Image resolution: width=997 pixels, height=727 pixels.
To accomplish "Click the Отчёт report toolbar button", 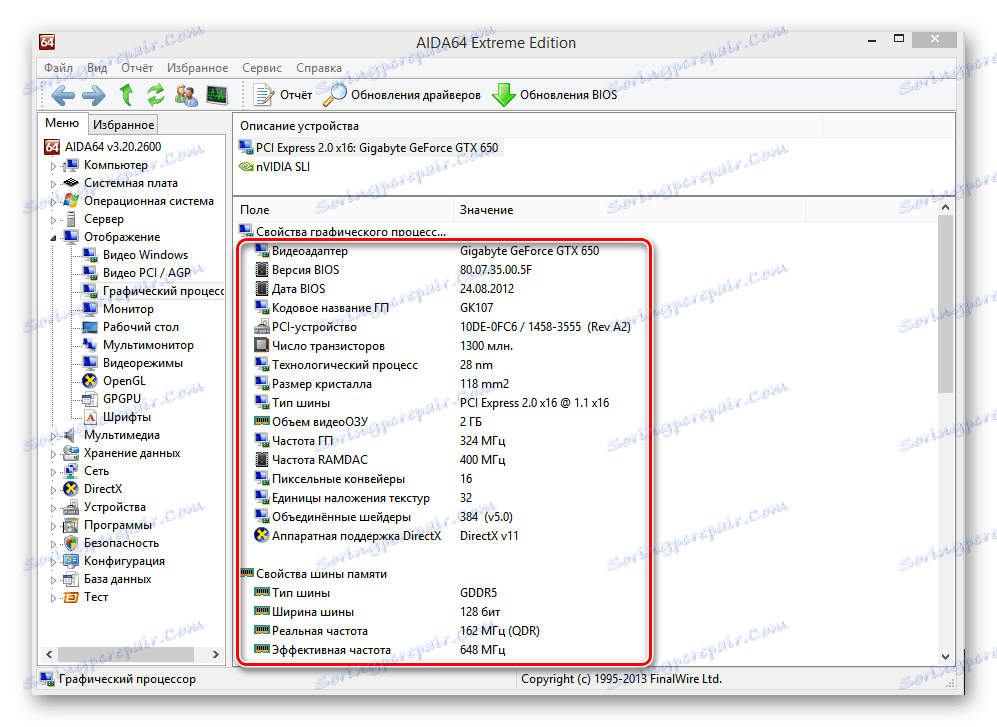I will [283, 95].
